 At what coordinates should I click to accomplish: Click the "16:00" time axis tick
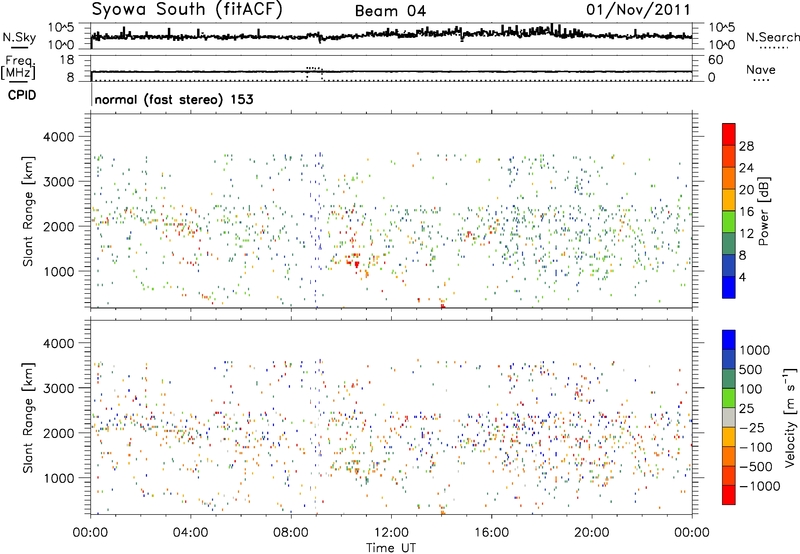(491, 533)
